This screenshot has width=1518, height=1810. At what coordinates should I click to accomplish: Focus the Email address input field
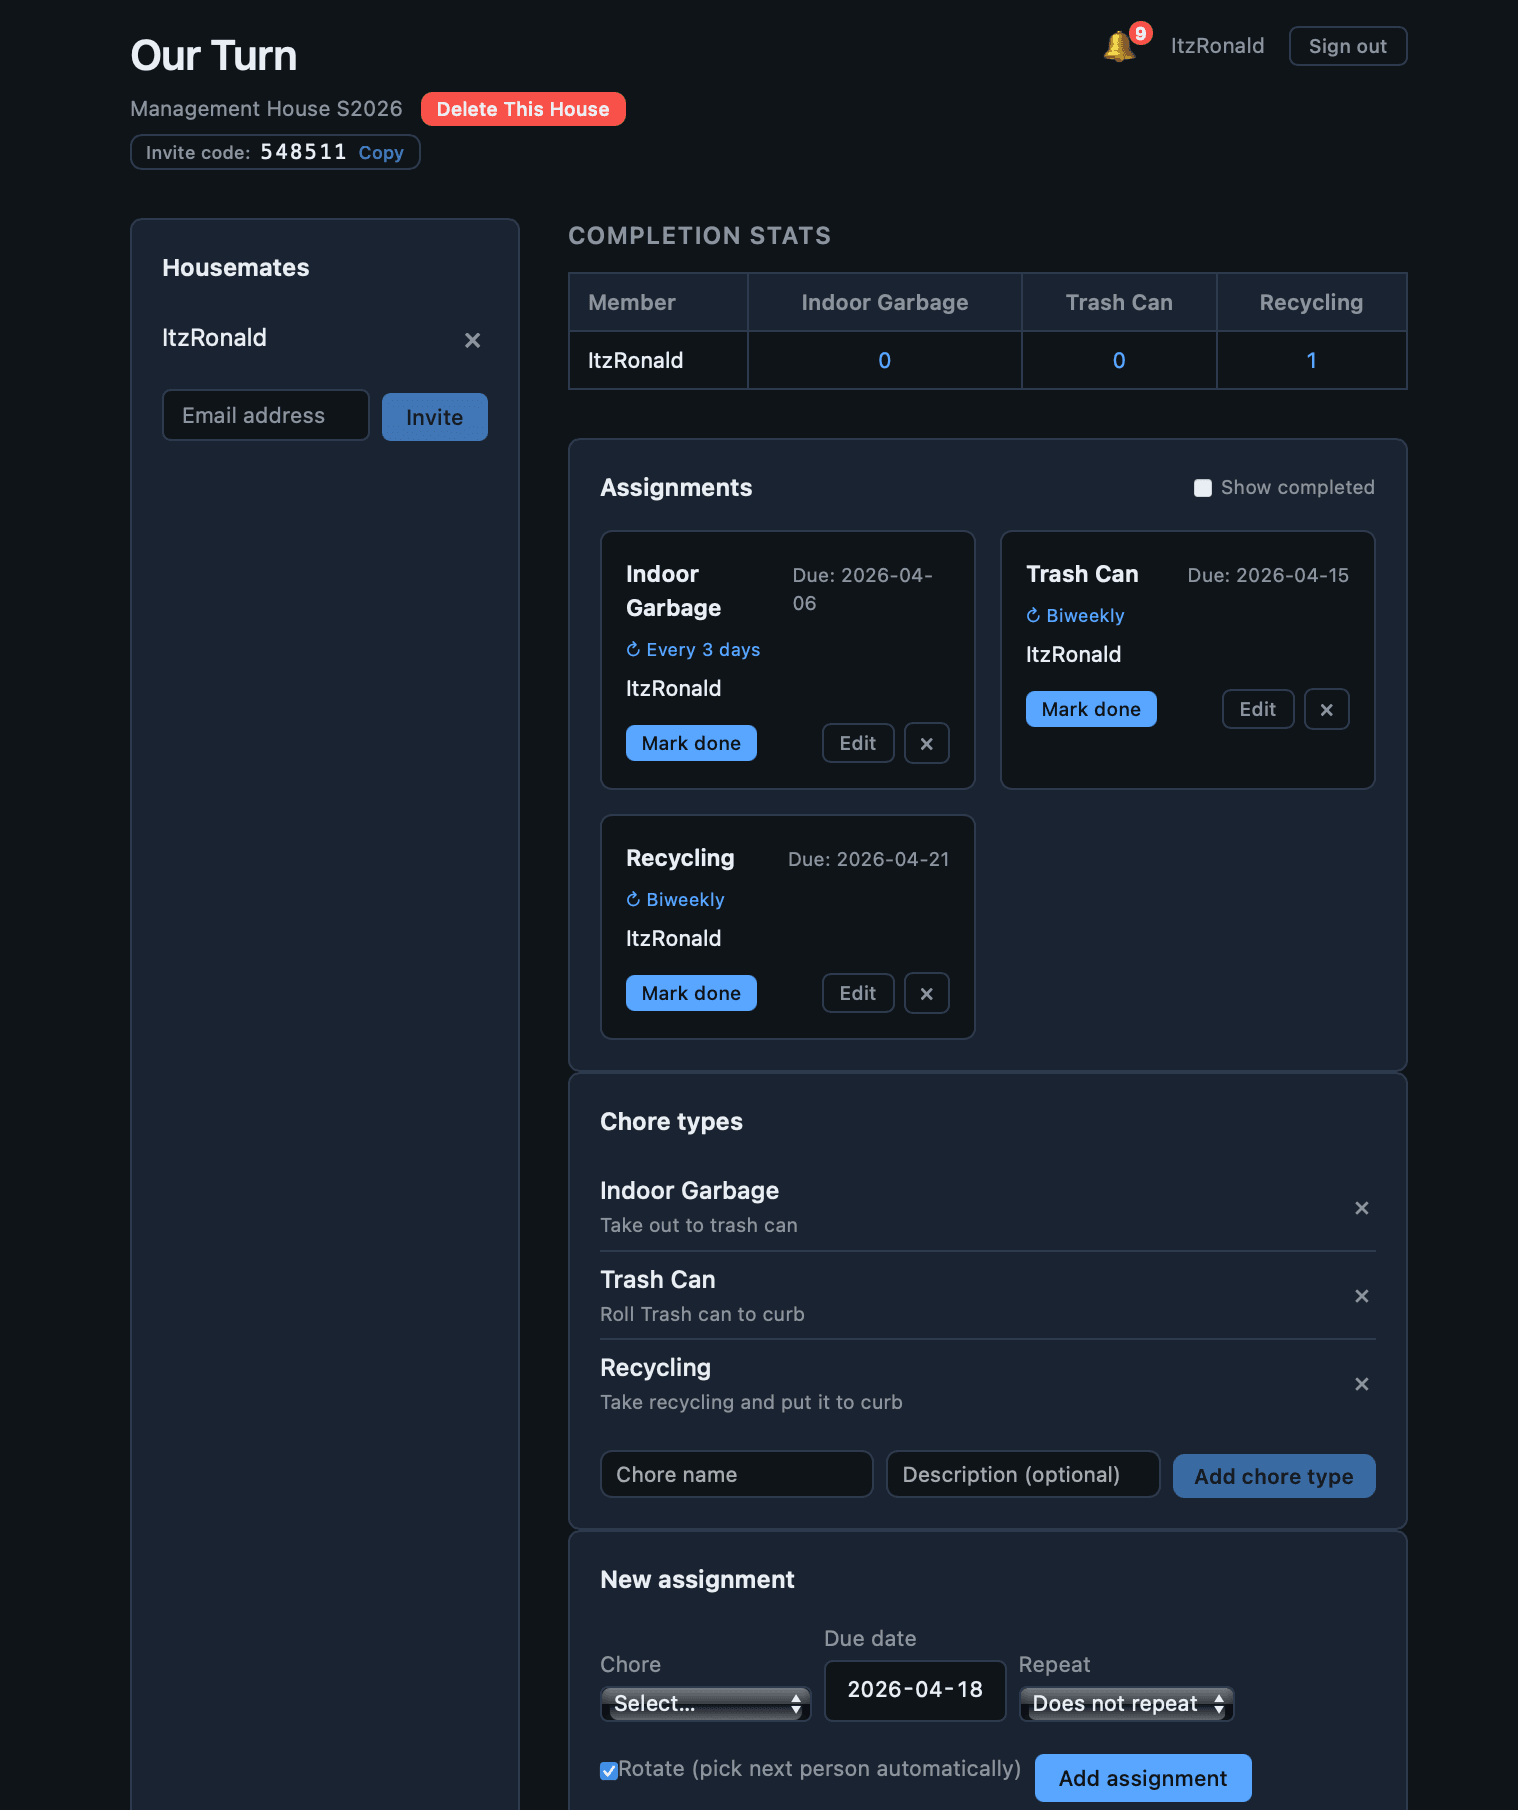(x=265, y=415)
